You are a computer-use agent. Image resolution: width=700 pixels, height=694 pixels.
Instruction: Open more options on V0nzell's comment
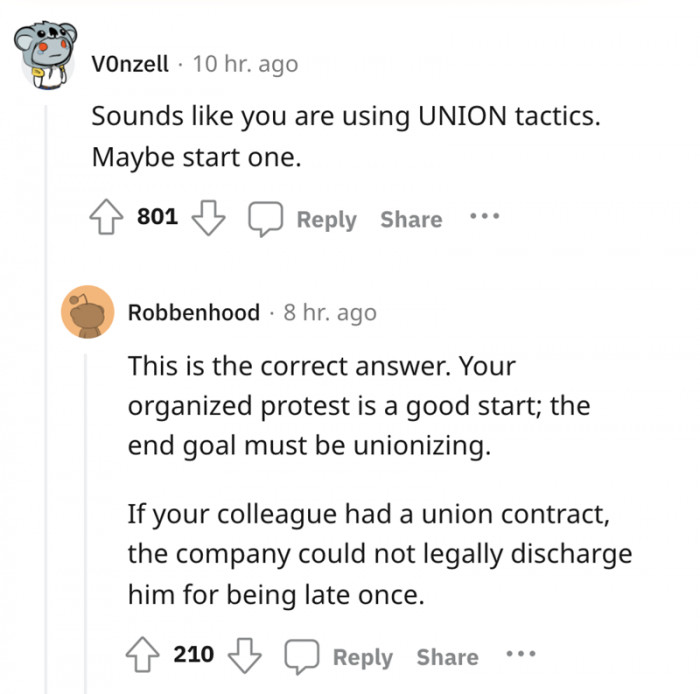coord(486,218)
